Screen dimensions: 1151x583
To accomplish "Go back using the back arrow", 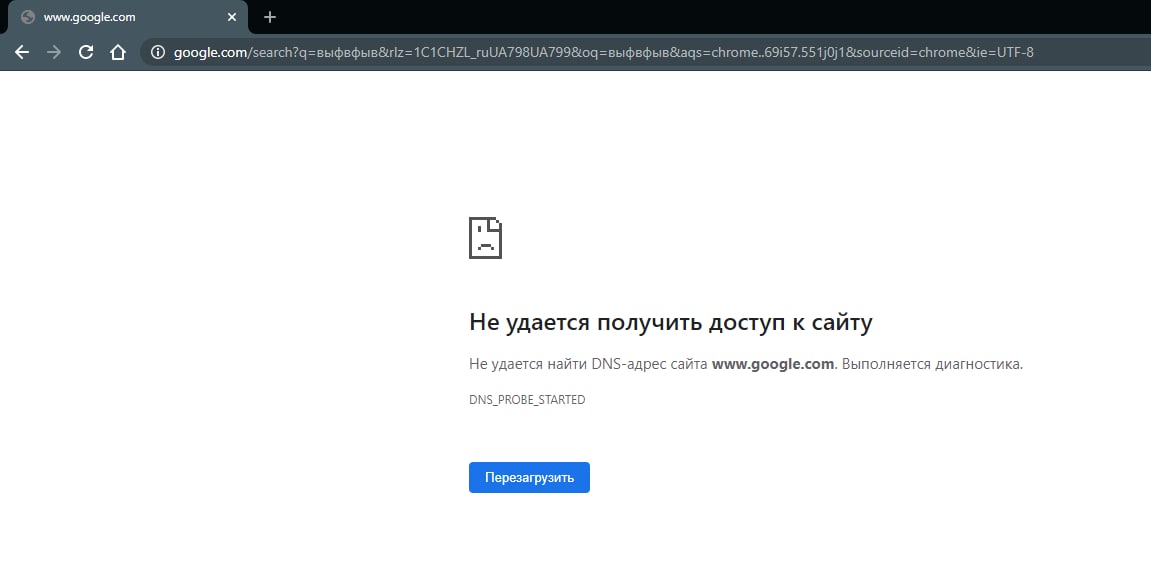I will (22, 52).
